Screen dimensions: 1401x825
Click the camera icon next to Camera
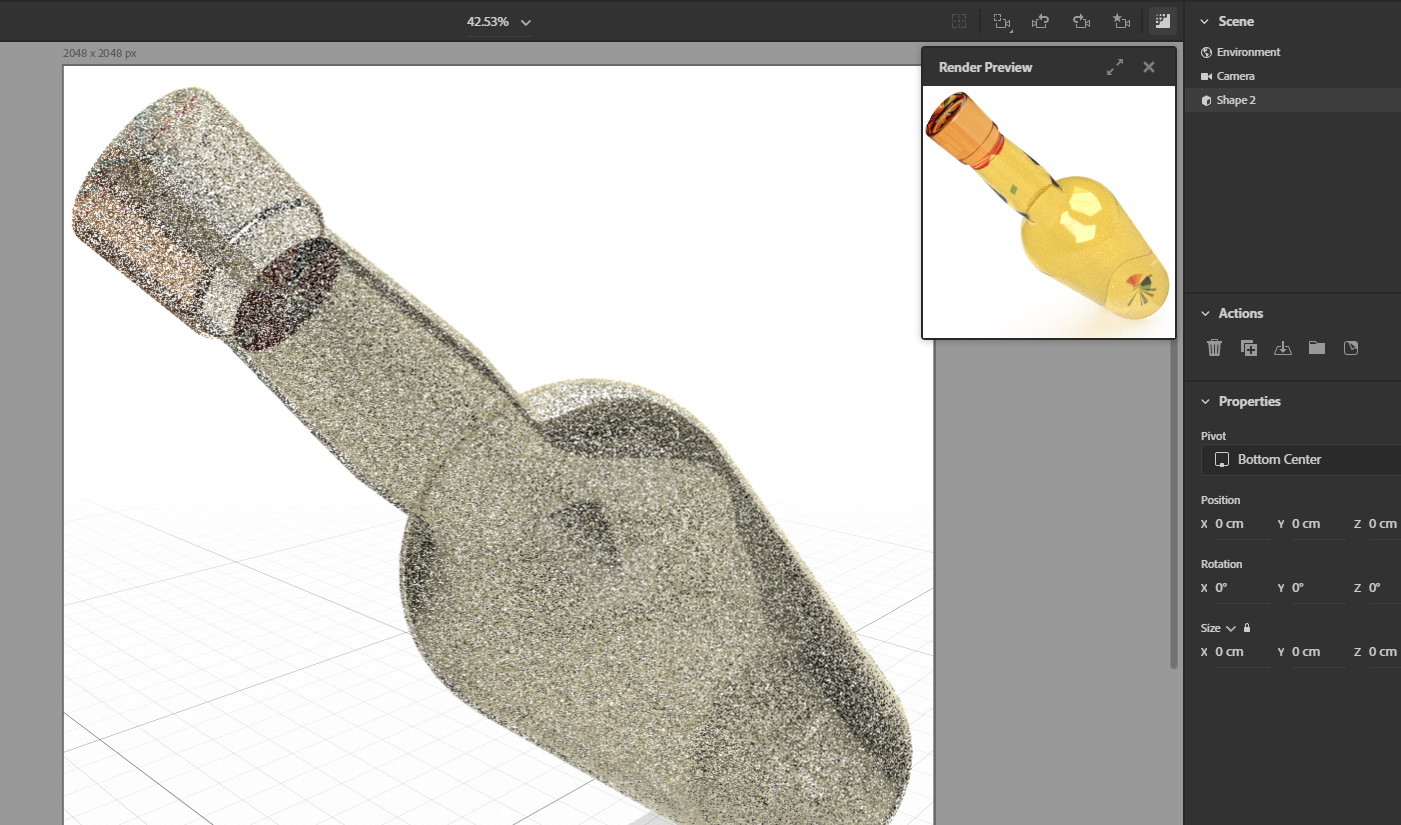1206,76
